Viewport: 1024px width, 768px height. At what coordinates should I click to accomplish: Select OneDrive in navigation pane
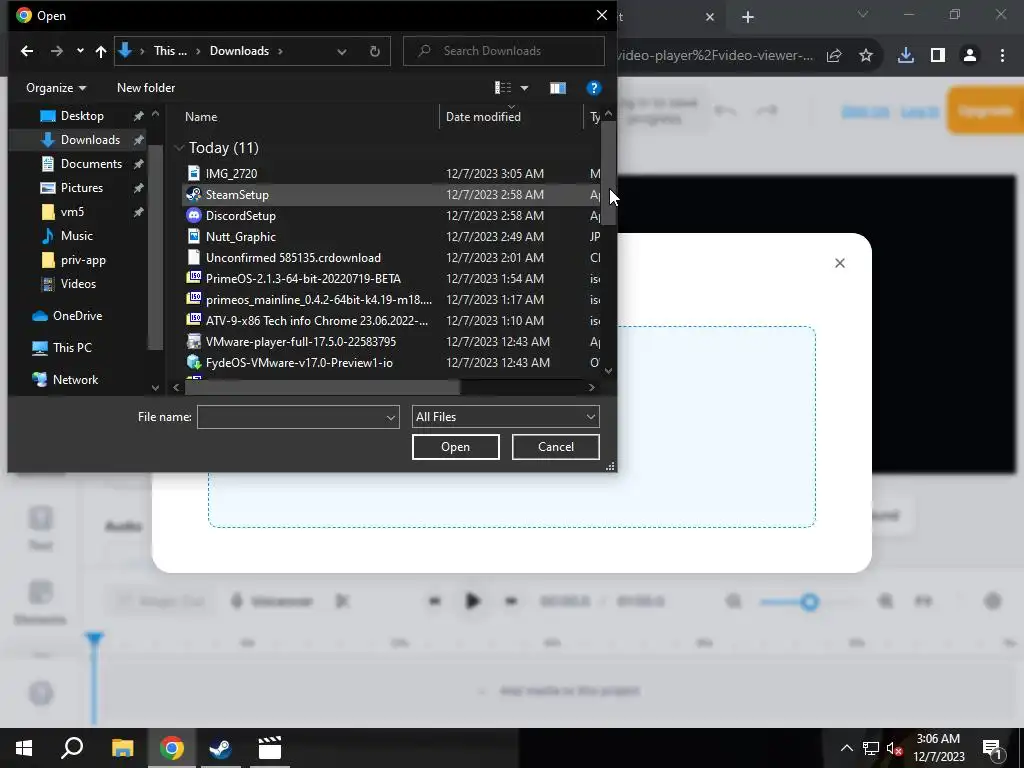pyautogui.click(x=77, y=315)
